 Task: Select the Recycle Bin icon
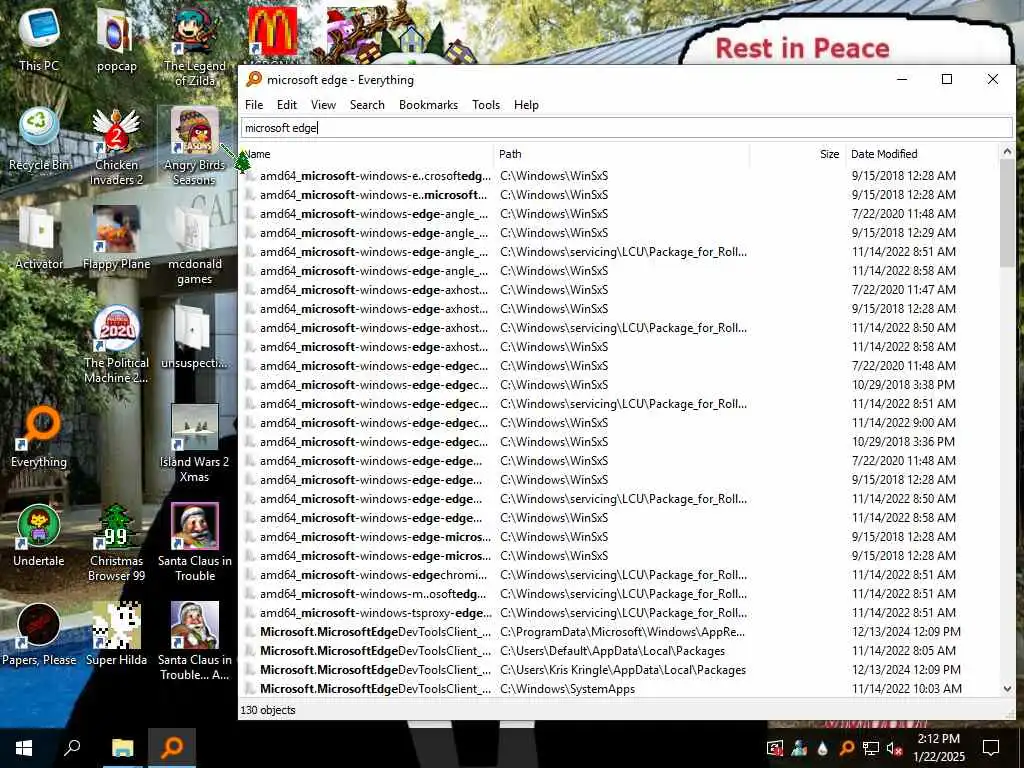(x=39, y=138)
